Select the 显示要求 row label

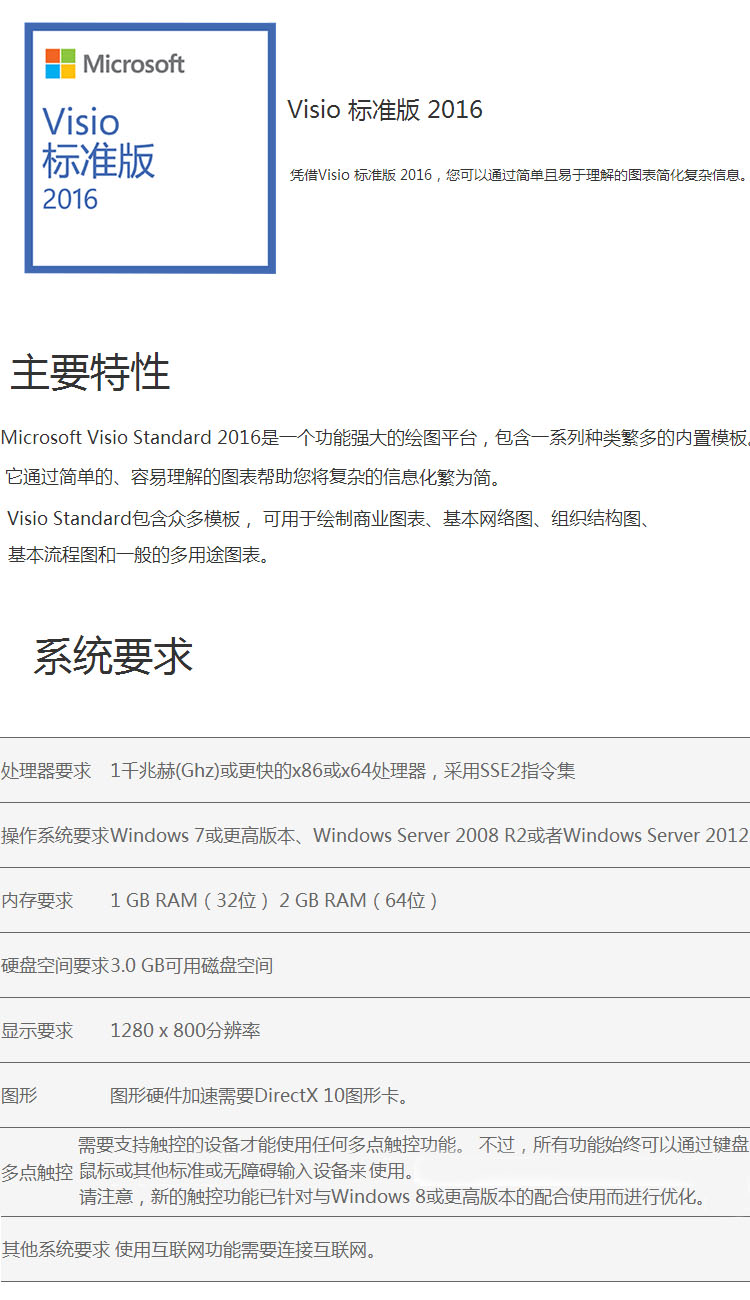[x=37, y=1031]
